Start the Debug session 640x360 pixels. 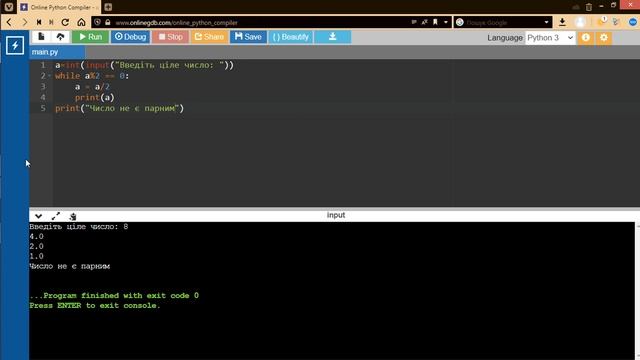131,37
